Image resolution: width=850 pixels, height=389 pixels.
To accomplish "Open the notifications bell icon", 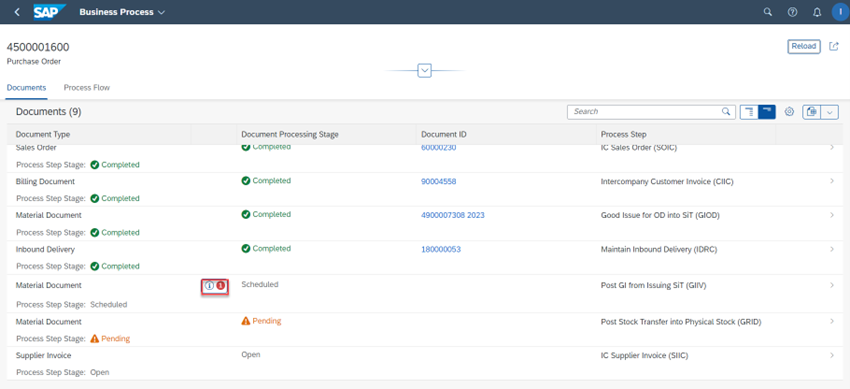I will [817, 12].
